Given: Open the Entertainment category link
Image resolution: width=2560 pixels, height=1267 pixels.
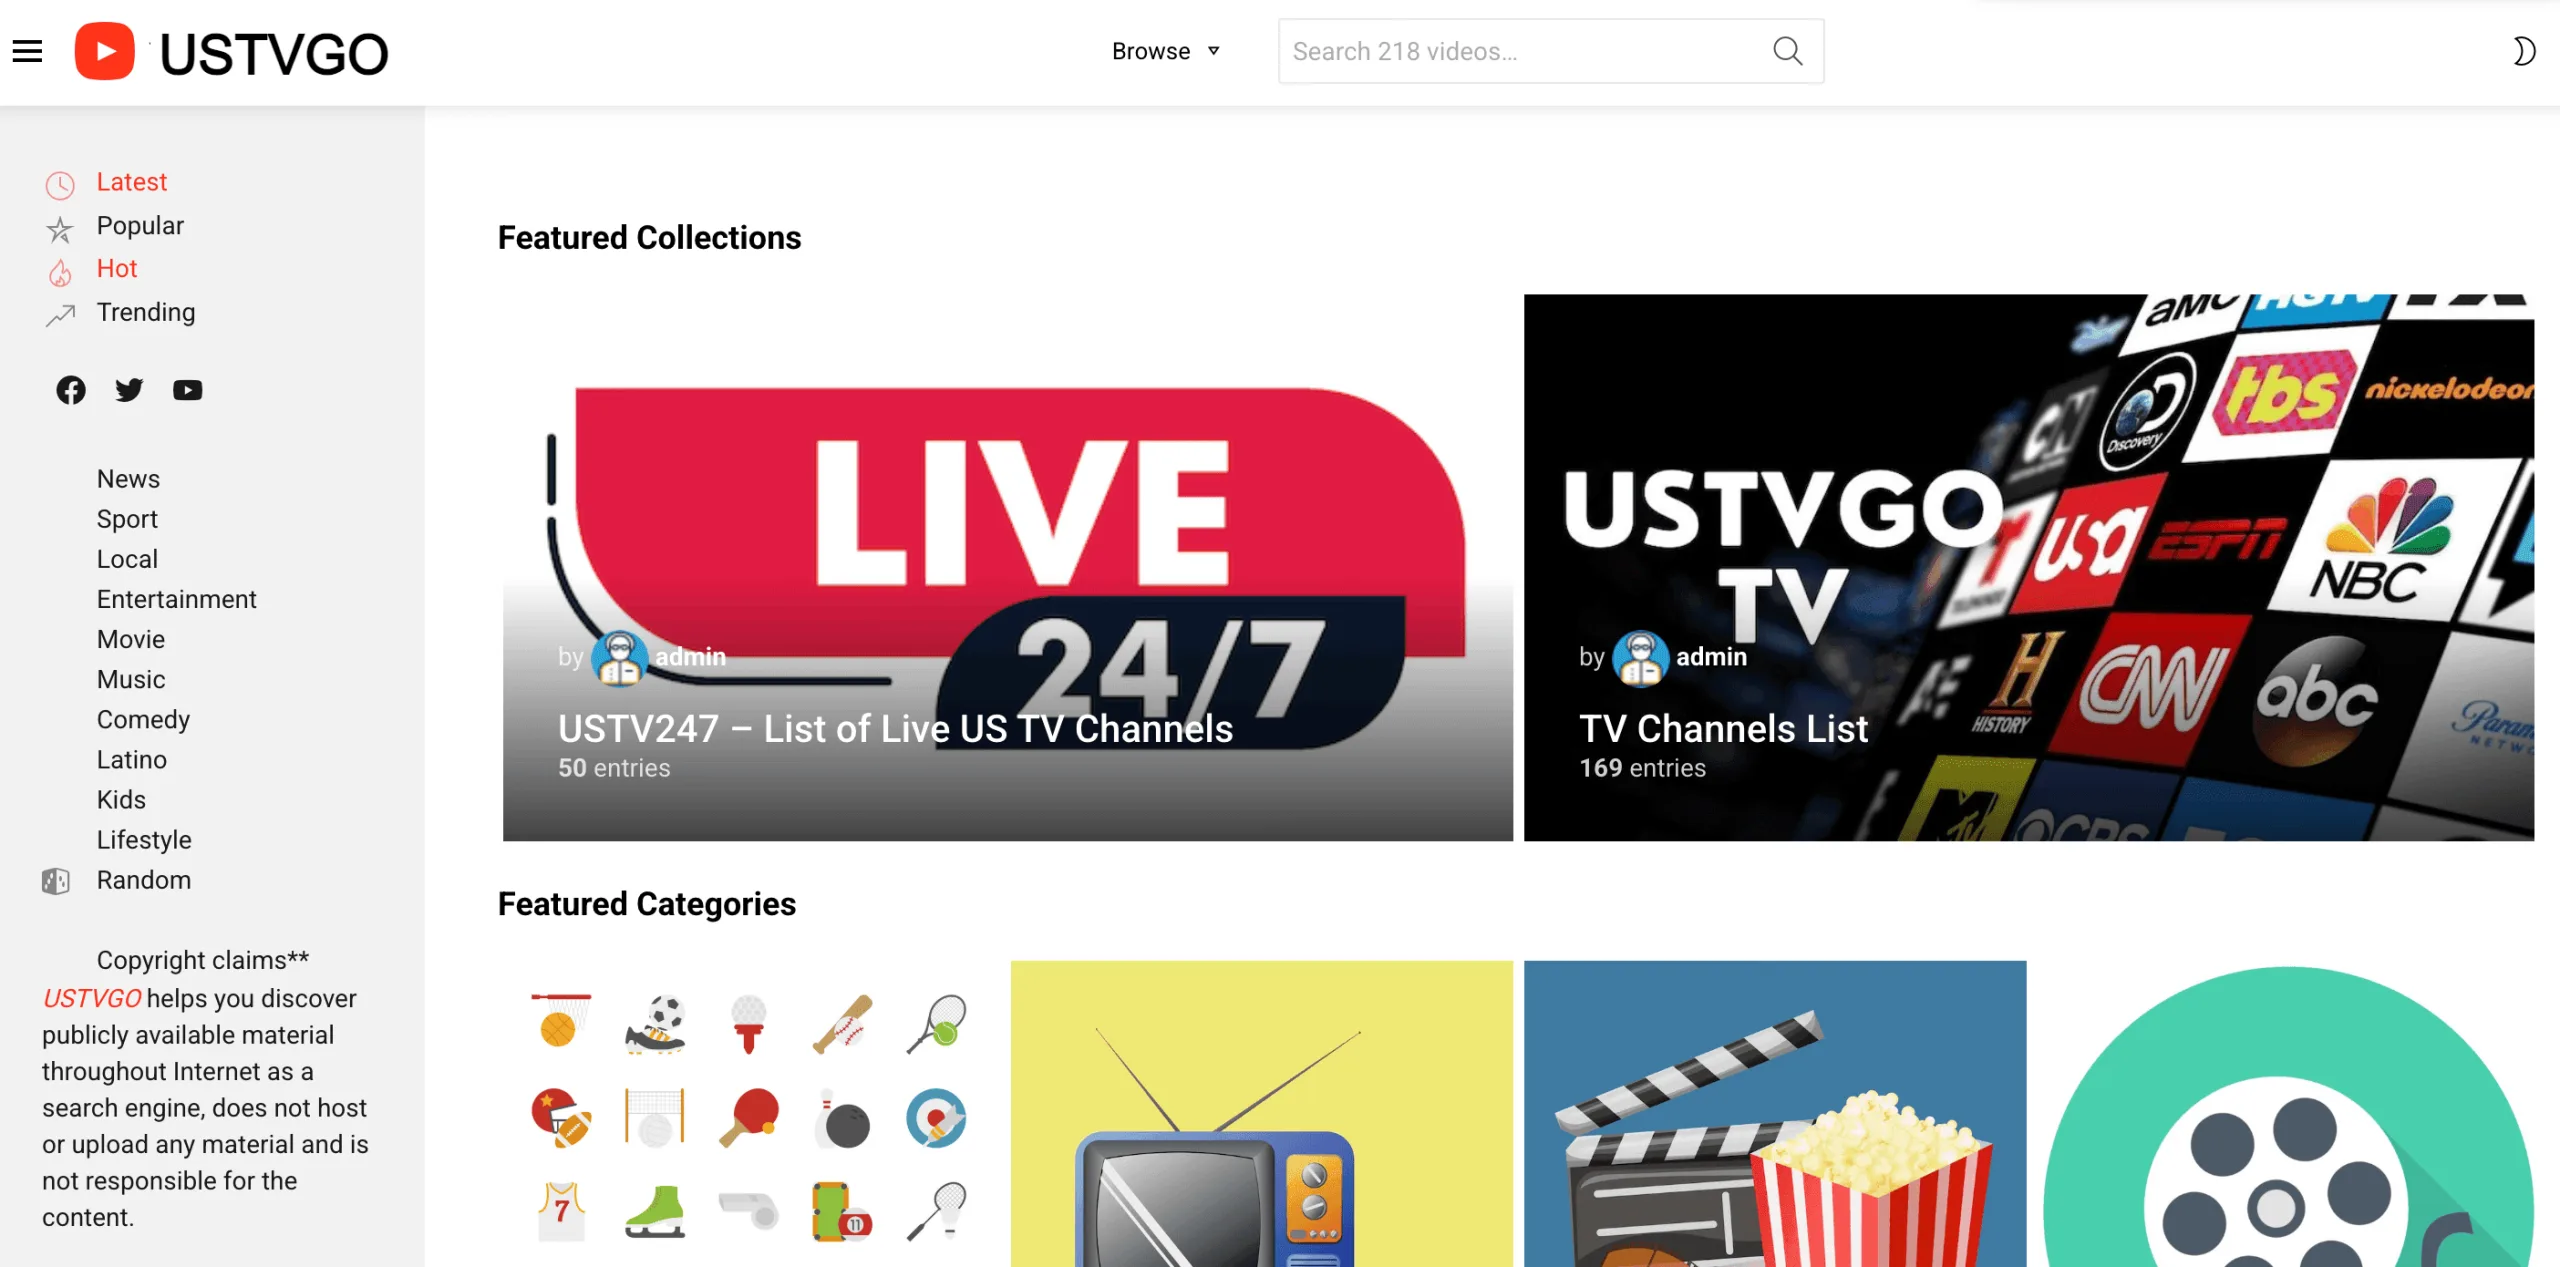Looking at the screenshot, I should [x=176, y=599].
